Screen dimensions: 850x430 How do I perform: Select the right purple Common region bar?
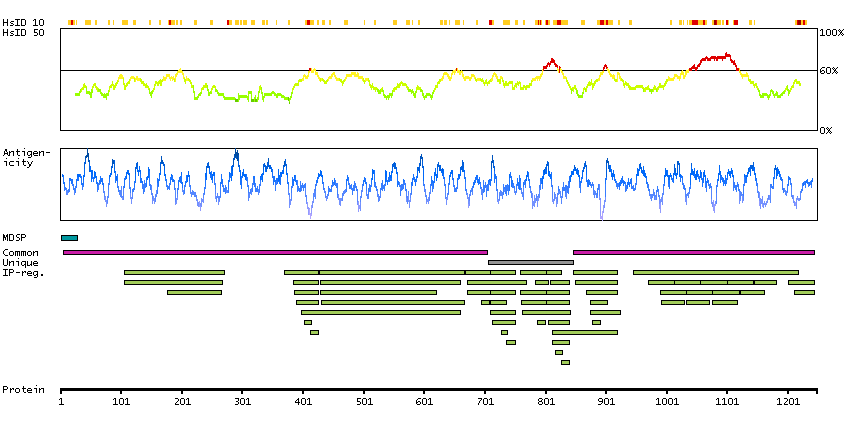point(693,252)
